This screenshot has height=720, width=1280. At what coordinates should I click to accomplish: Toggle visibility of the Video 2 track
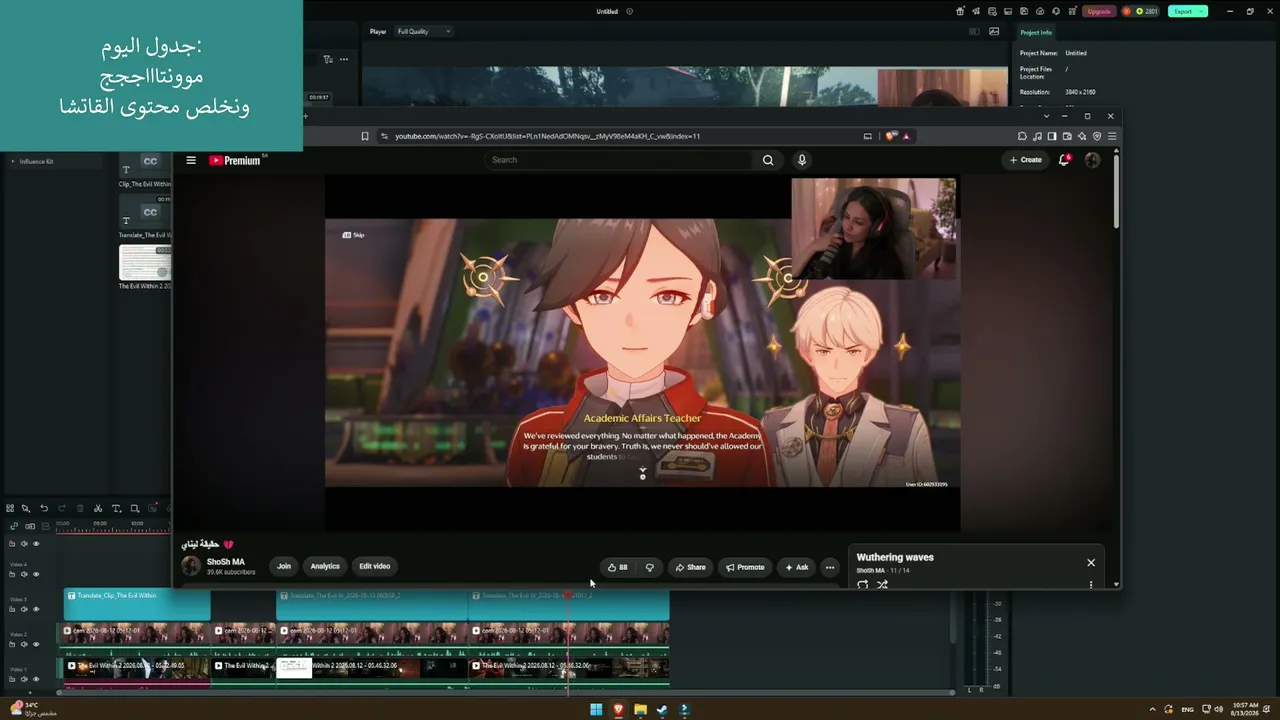(36, 644)
